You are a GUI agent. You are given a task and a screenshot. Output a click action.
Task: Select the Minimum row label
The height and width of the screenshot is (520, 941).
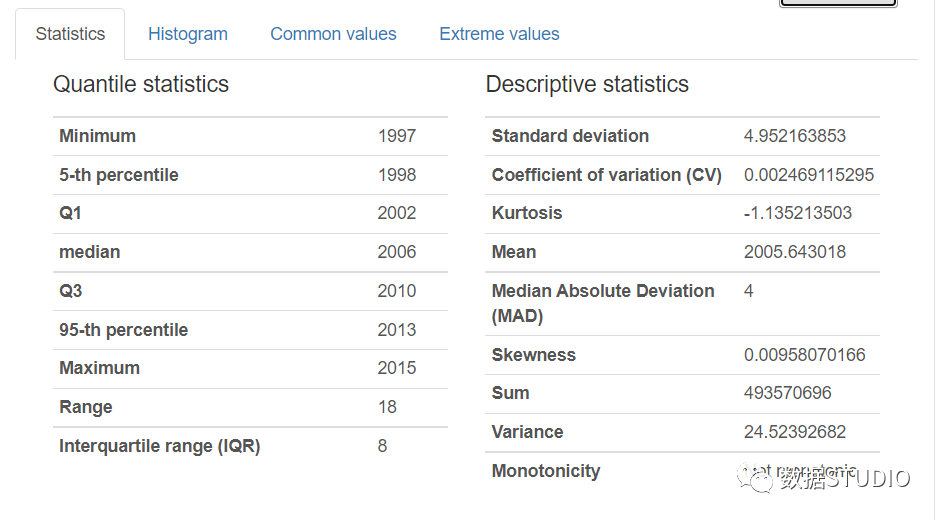tap(97, 136)
